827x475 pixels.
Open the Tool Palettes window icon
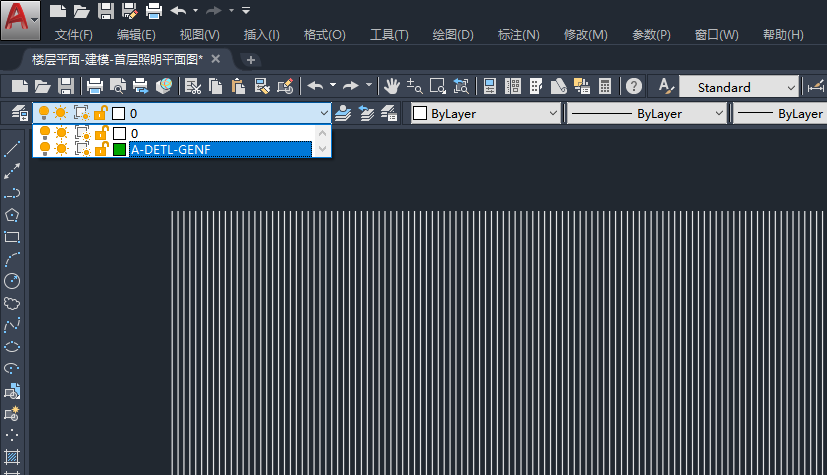pyautogui.click(x=536, y=86)
